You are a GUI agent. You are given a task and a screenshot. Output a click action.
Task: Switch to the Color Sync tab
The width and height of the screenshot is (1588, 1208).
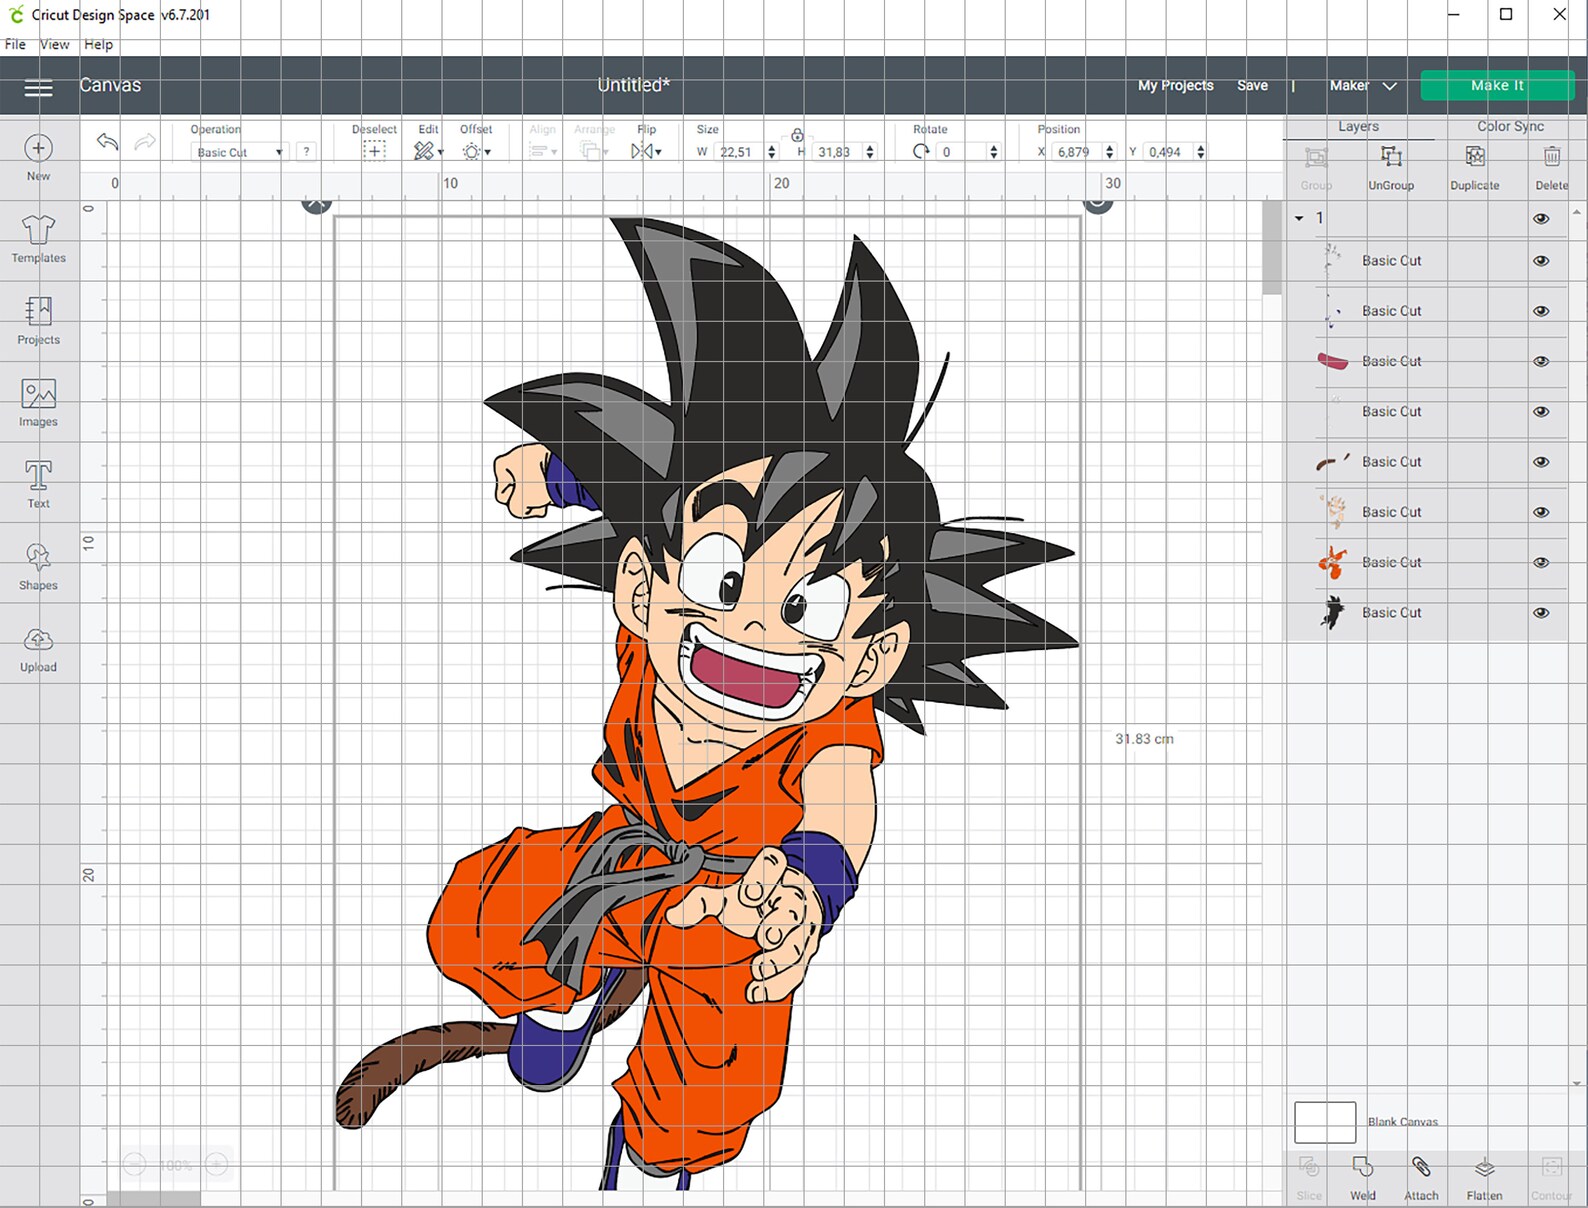point(1510,127)
